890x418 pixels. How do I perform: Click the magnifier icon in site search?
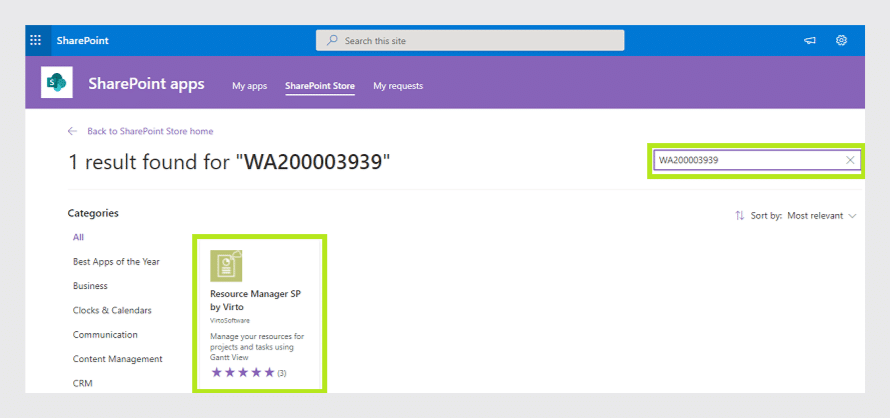tap(333, 40)
